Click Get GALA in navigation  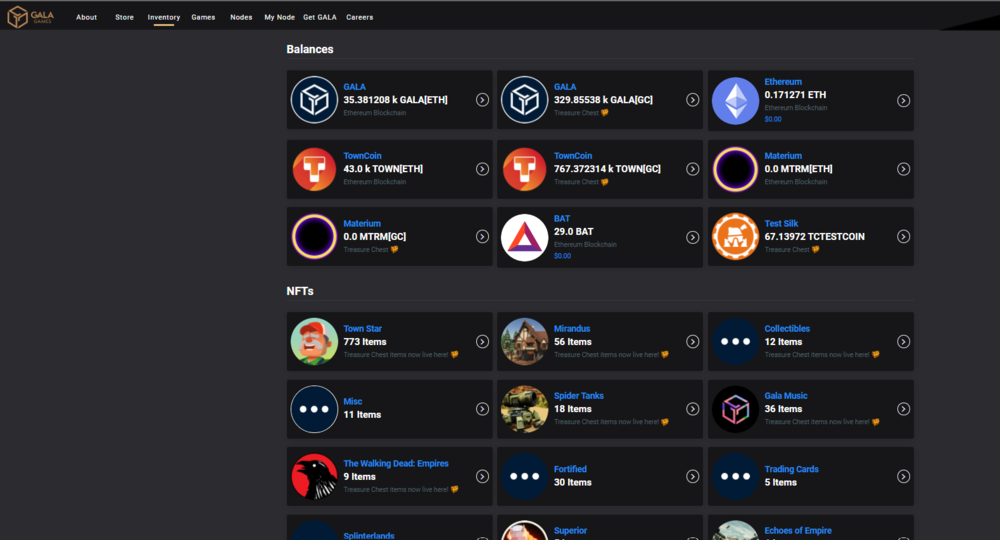point(320,17)
